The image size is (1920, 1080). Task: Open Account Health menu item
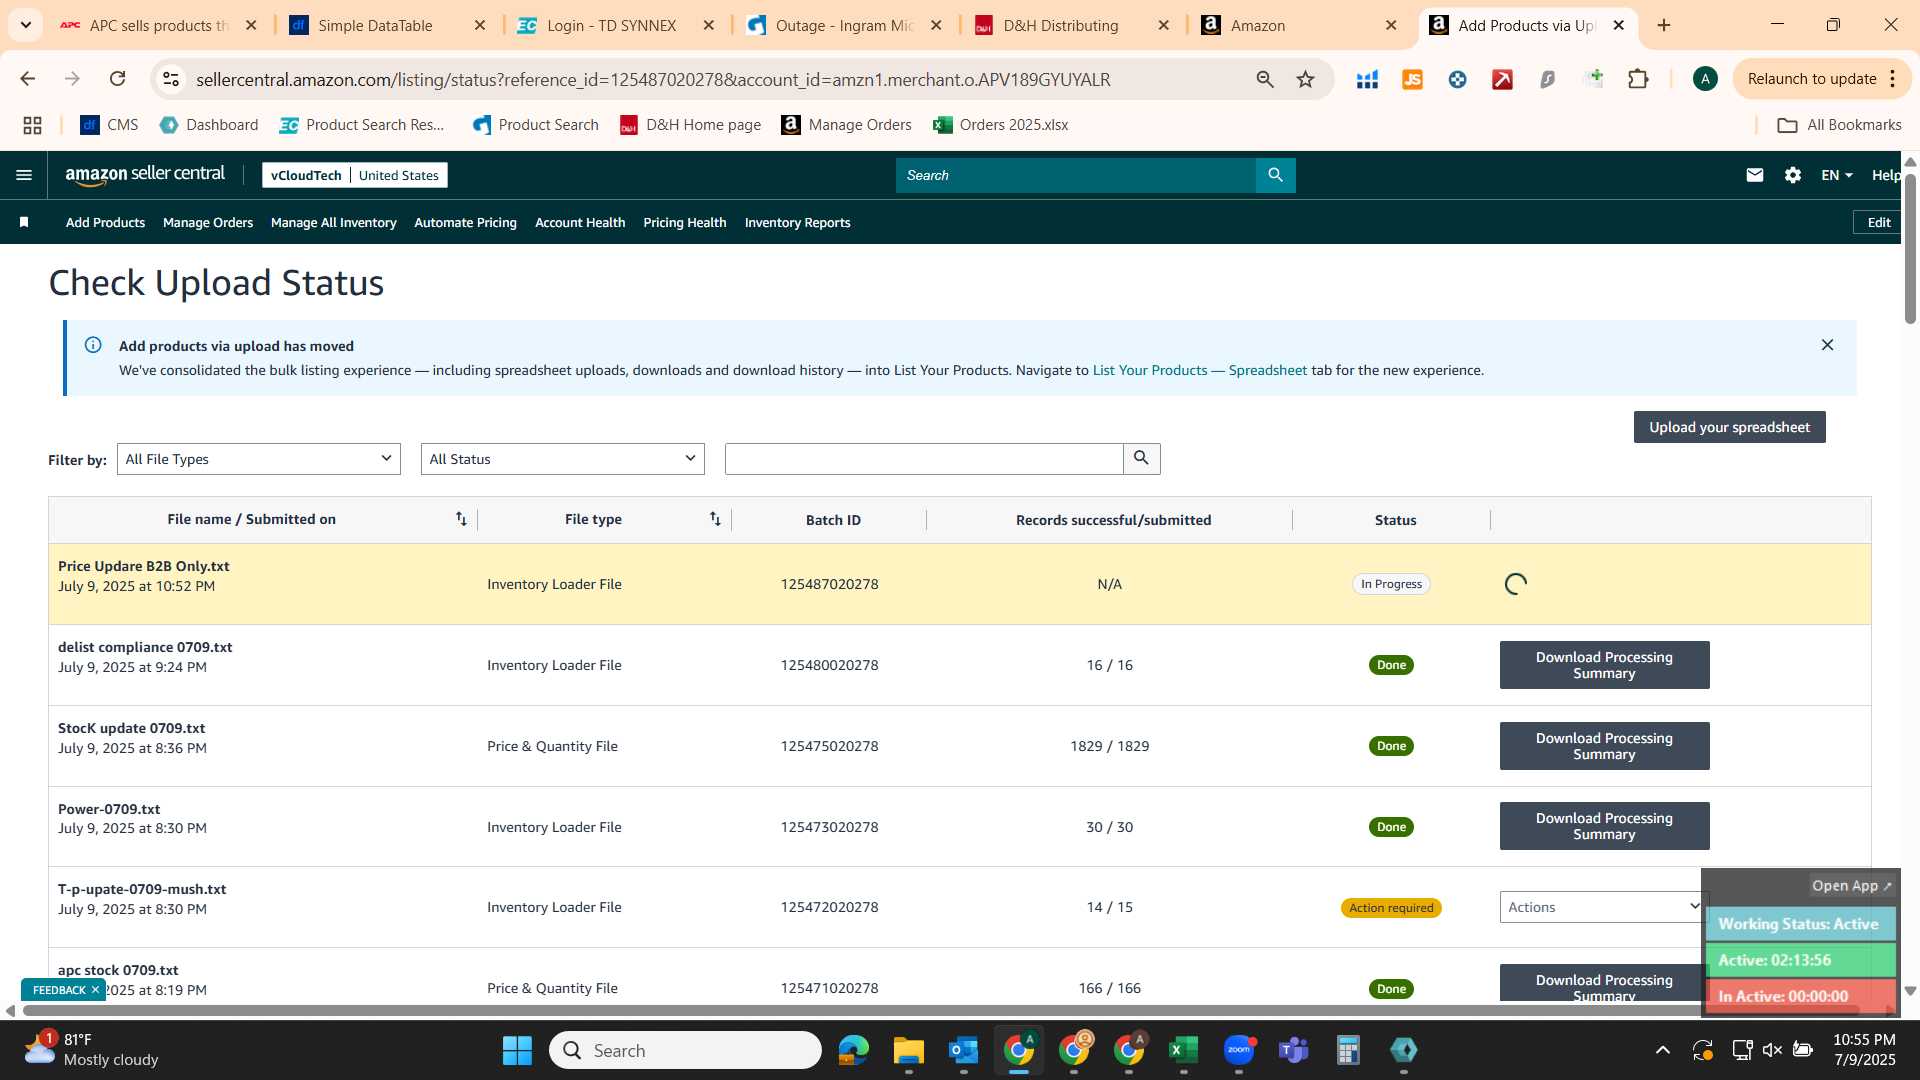(580, 222)
